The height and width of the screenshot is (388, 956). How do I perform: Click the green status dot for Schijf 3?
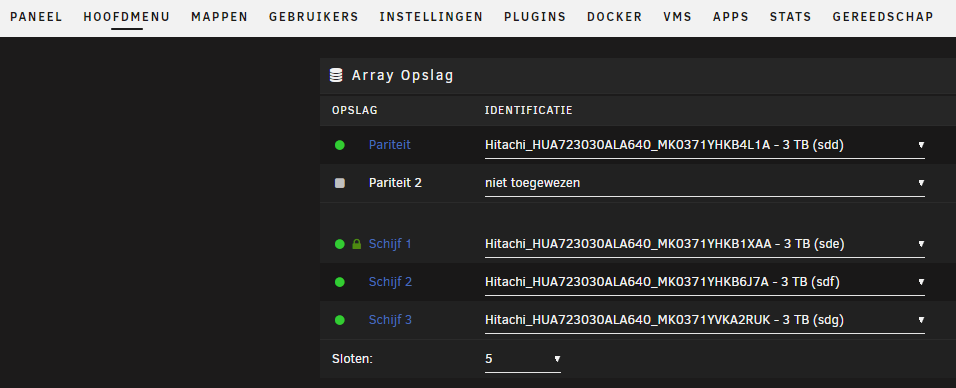[340, 320]
